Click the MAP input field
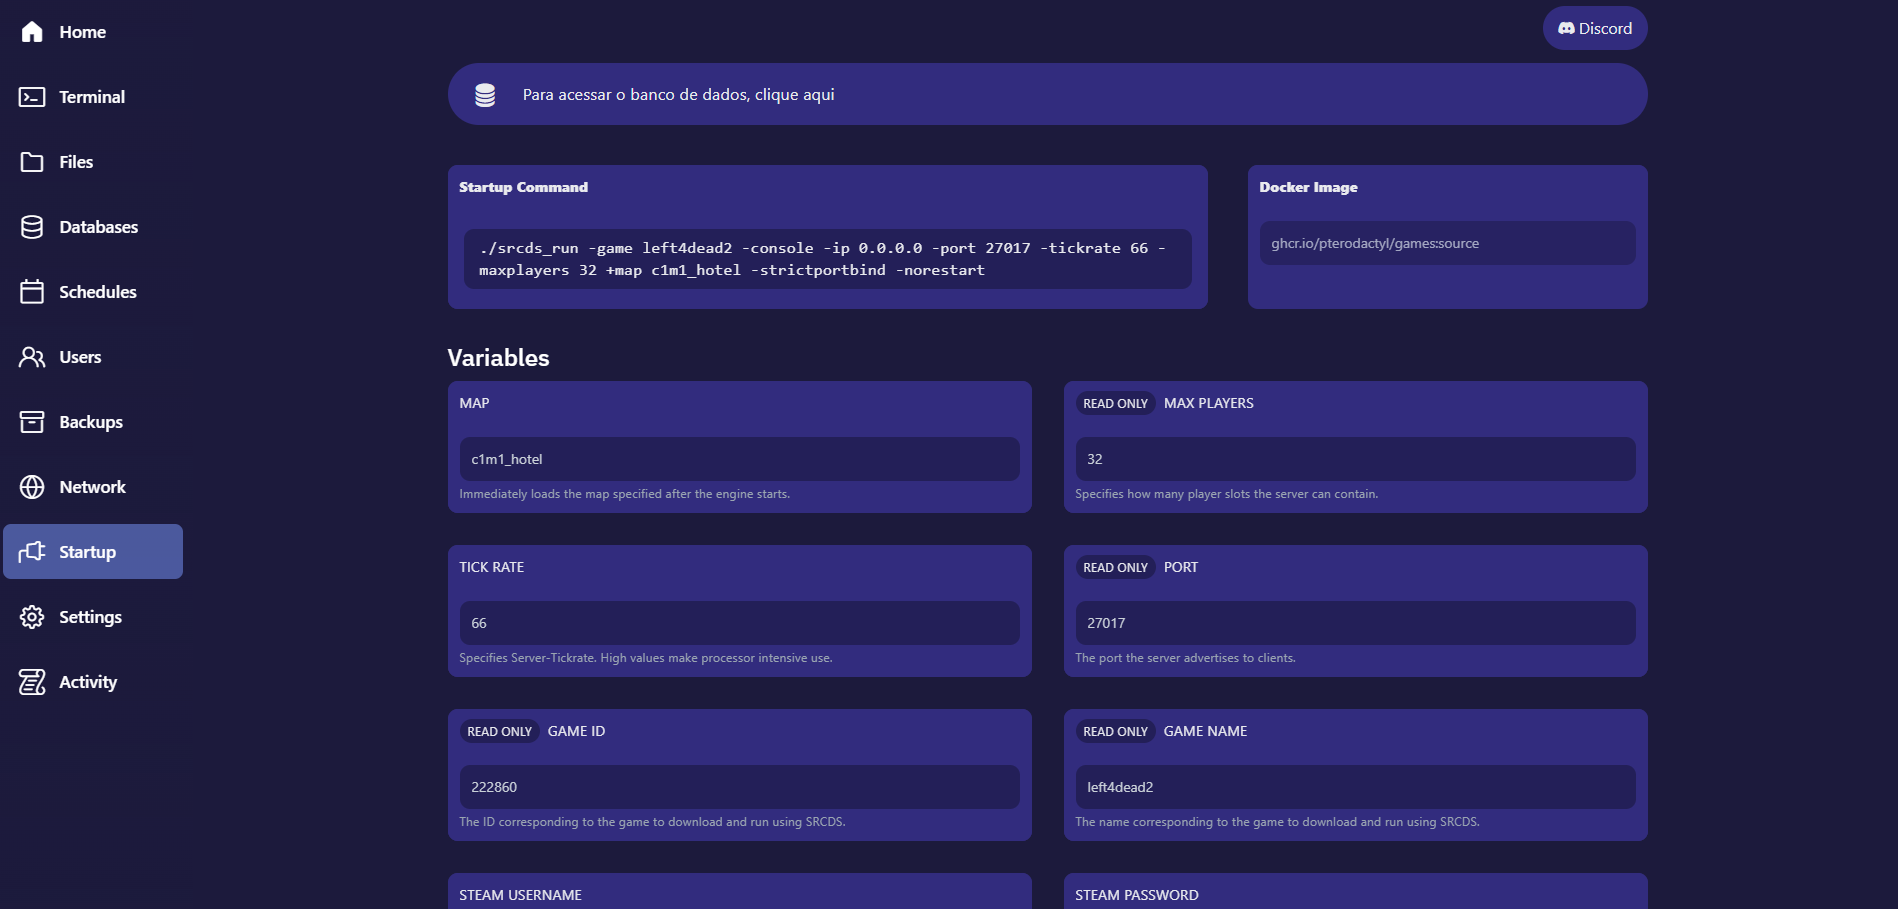This screenshot has width=1898, height=909. [739, 459]
